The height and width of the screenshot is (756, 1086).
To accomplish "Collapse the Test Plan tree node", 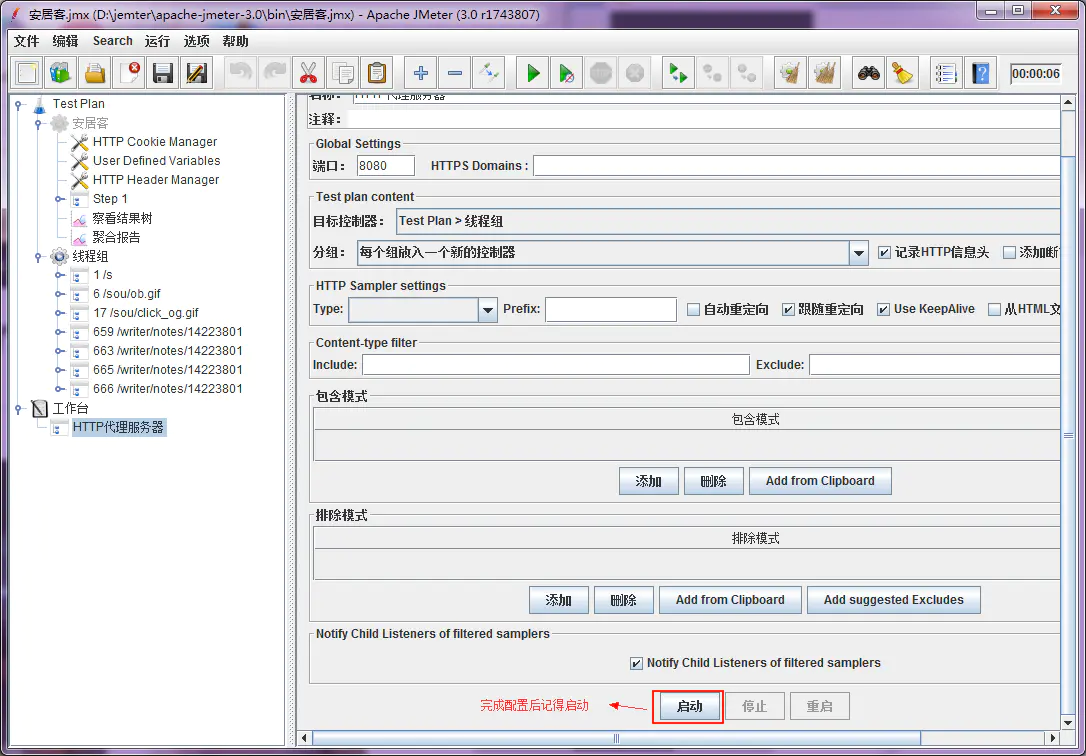I will [x=19, y=105].
